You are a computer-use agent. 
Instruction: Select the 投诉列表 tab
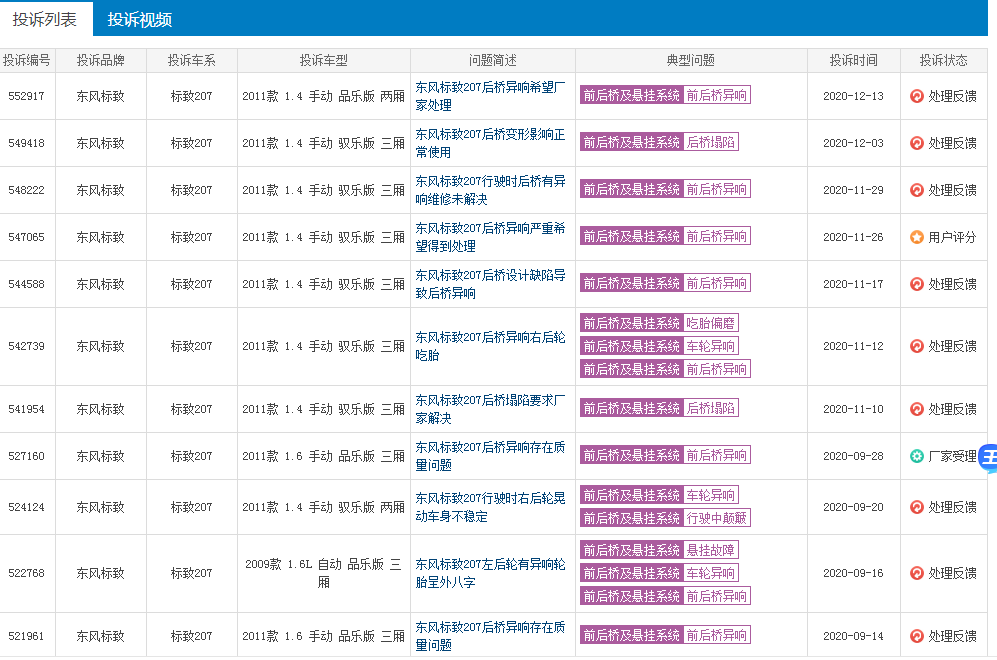[x=45, y=19]
